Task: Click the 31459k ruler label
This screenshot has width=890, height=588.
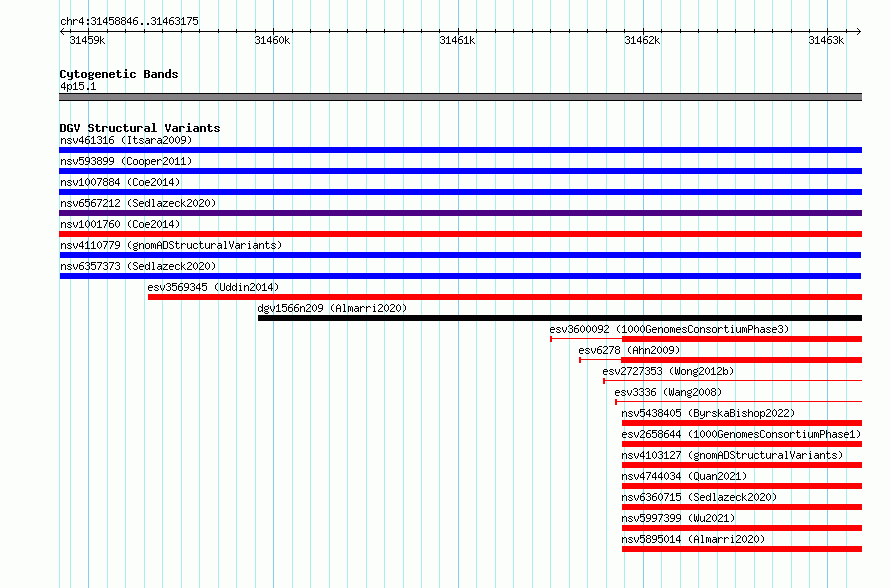Action: pos(87,40)
